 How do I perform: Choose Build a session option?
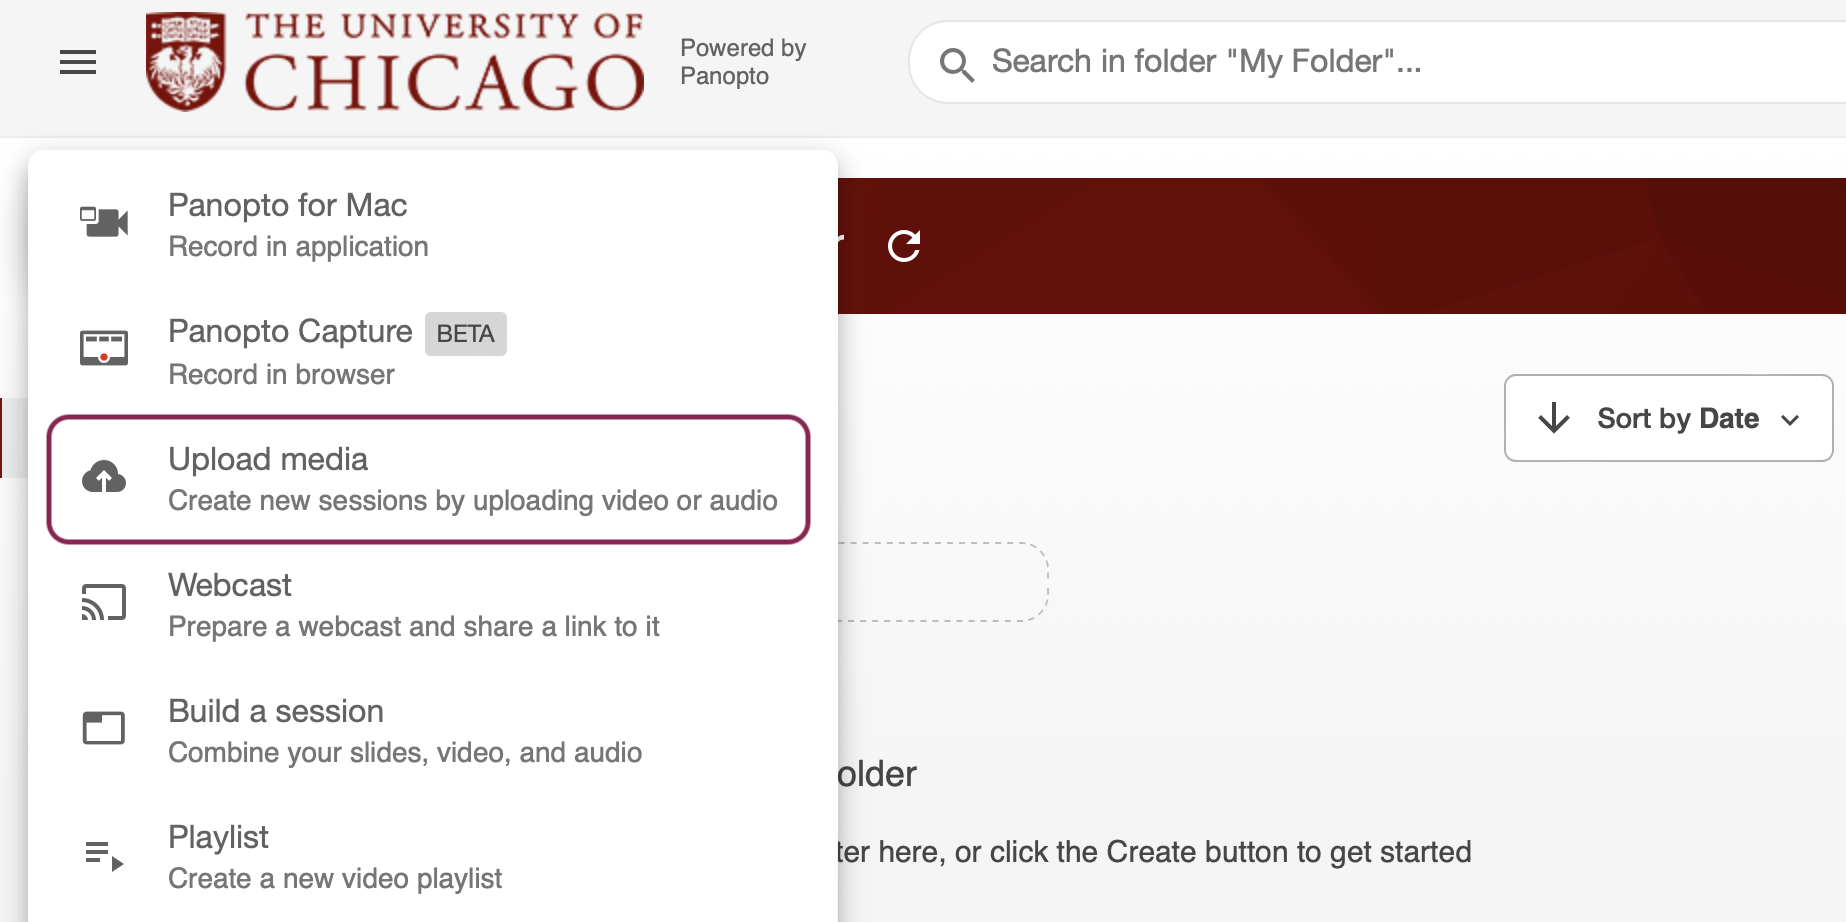click(x=404, y=731)
